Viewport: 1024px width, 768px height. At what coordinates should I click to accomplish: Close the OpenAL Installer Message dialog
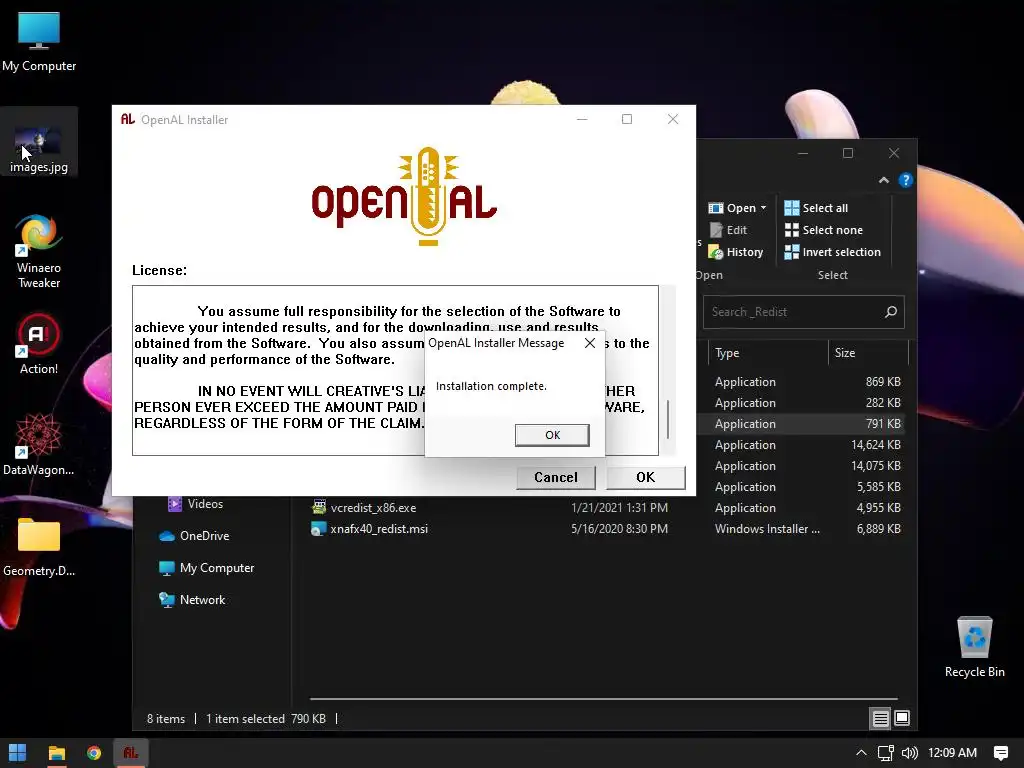tap(590, 343)
